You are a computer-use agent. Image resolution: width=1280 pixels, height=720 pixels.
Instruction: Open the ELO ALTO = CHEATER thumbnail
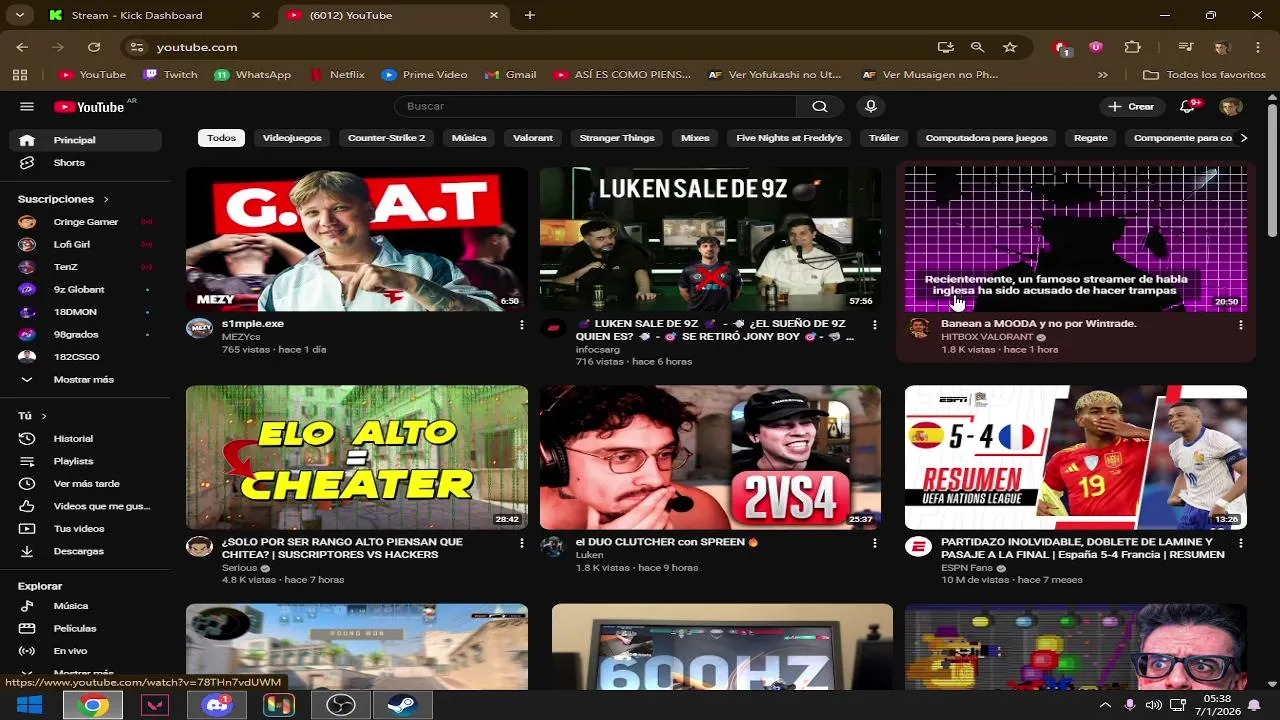(x=357, y=457)
